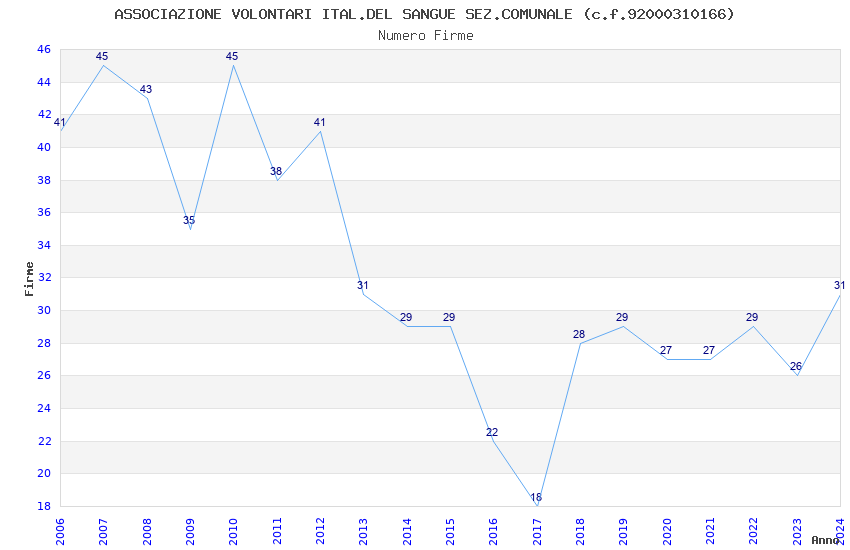Image resolution: width=850 pixels, height=550 pixels.
Task: Select the 2015 year label on x-axis
Action: 450,531
